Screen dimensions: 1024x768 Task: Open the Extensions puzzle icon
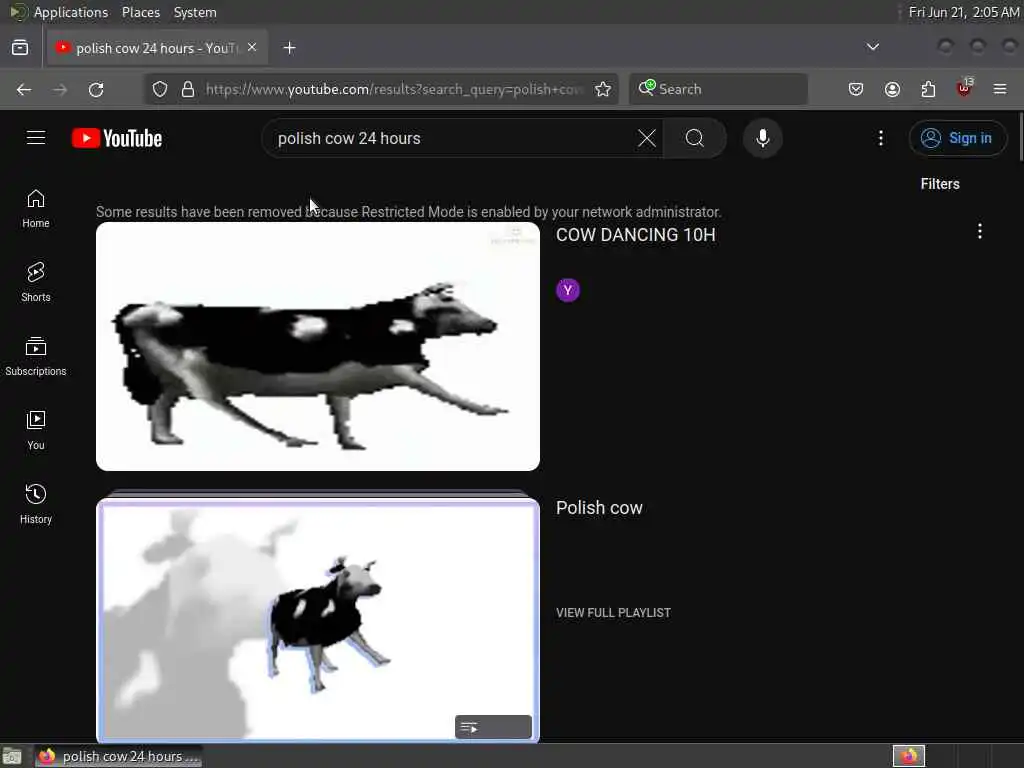(928, 89)
